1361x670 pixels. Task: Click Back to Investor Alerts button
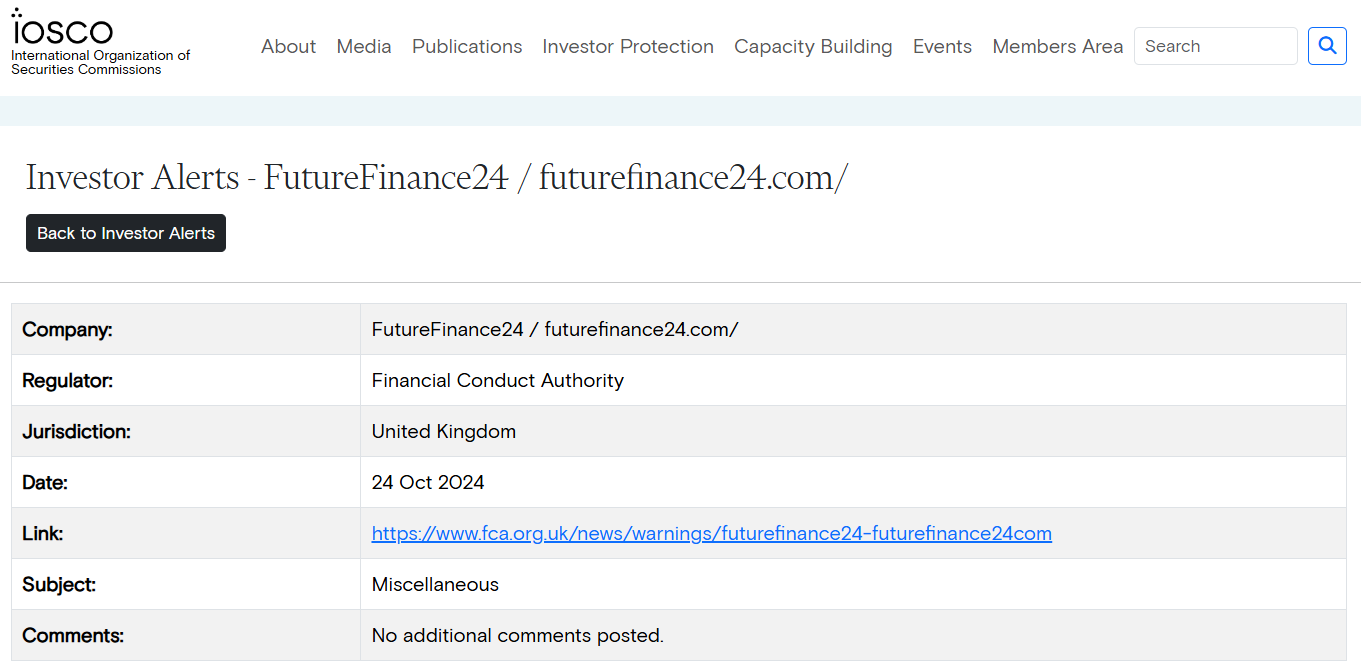click(x=125, y=232)
